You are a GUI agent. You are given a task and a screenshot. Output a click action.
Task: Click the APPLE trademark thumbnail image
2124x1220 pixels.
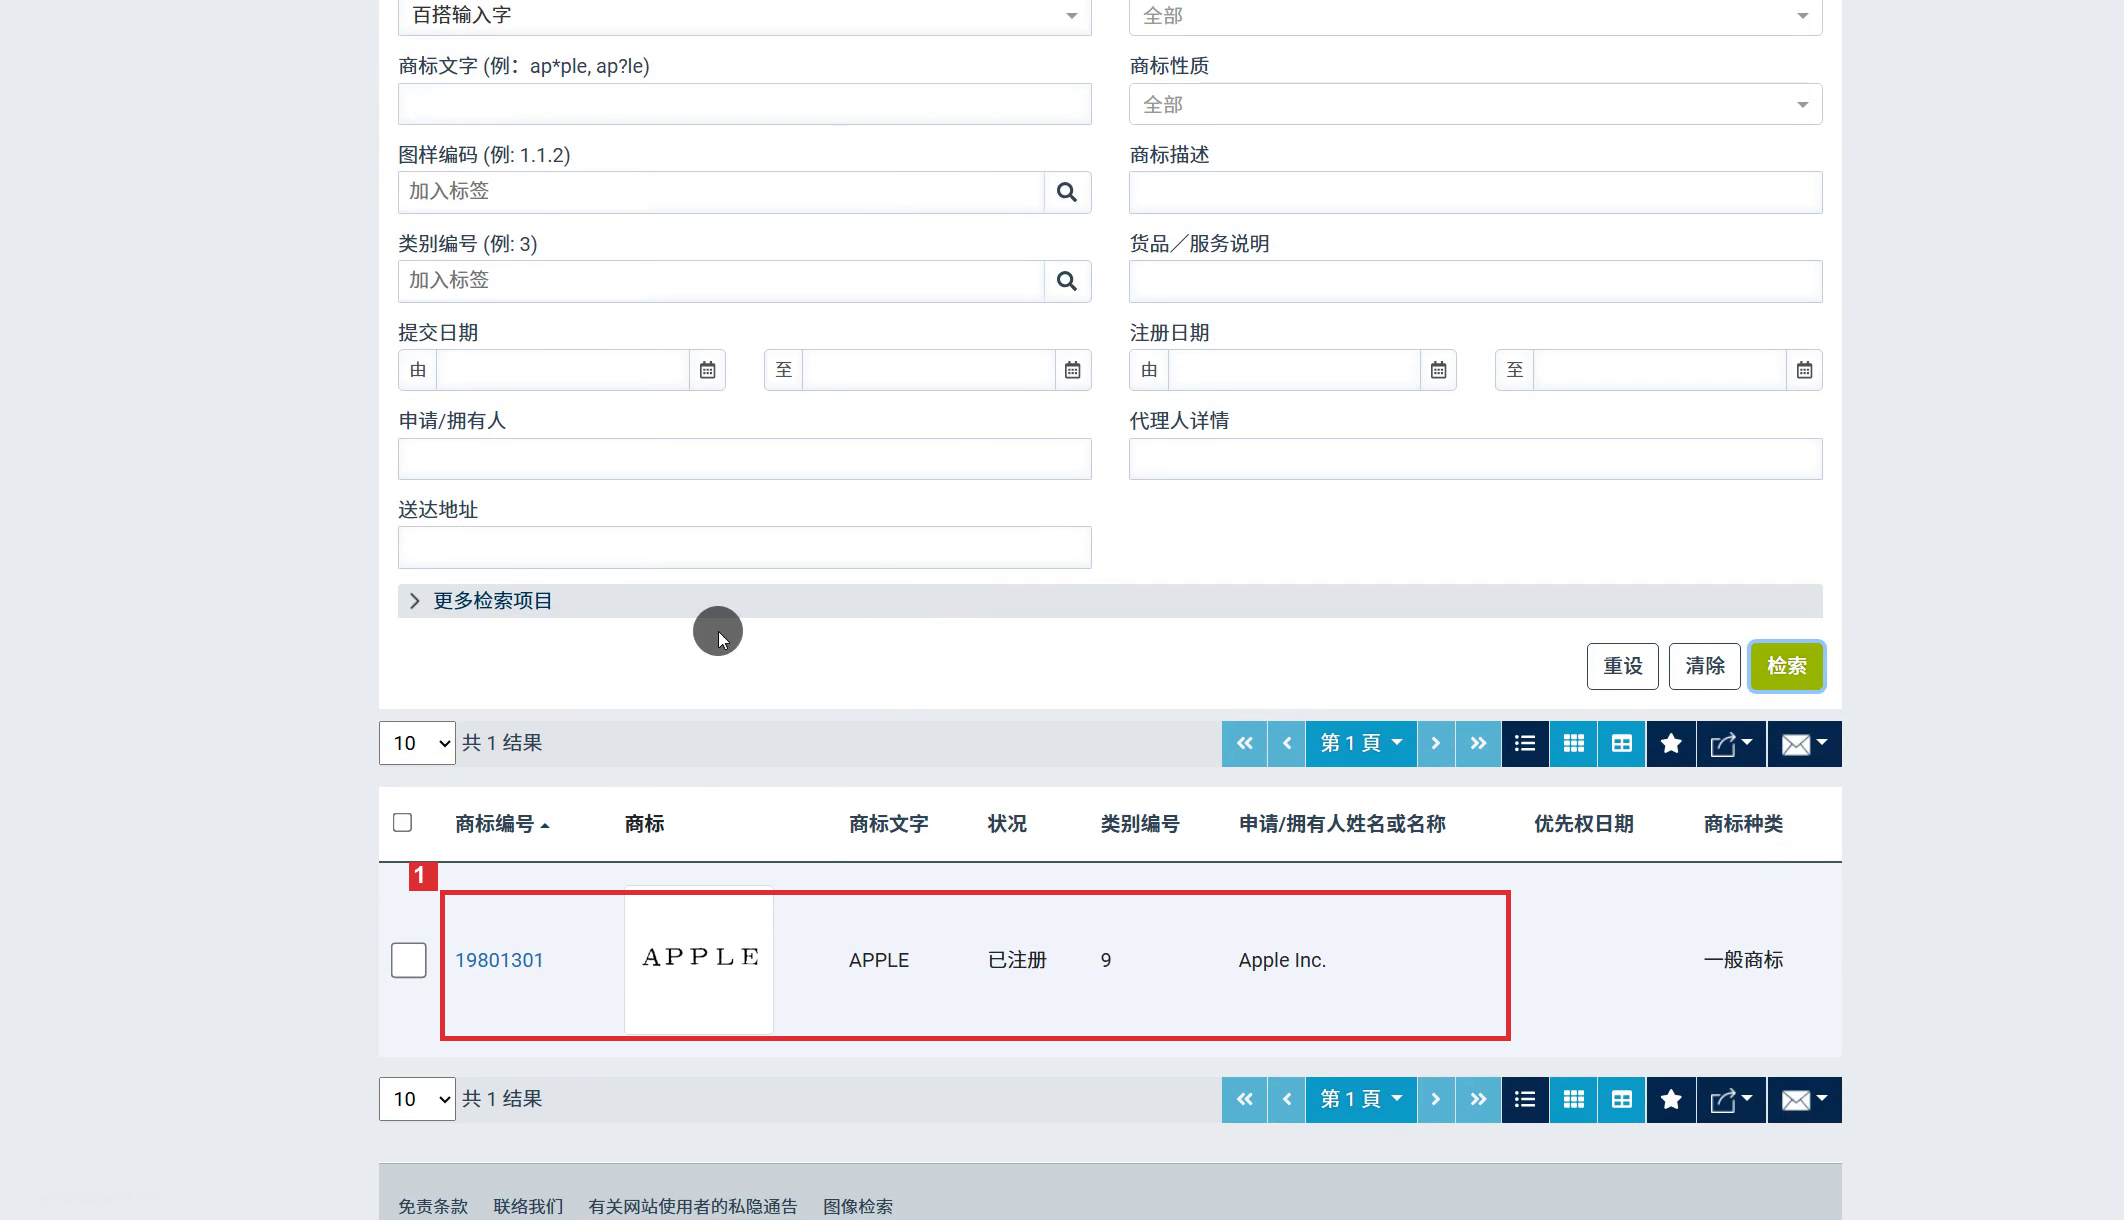click(x=699, y=960)
